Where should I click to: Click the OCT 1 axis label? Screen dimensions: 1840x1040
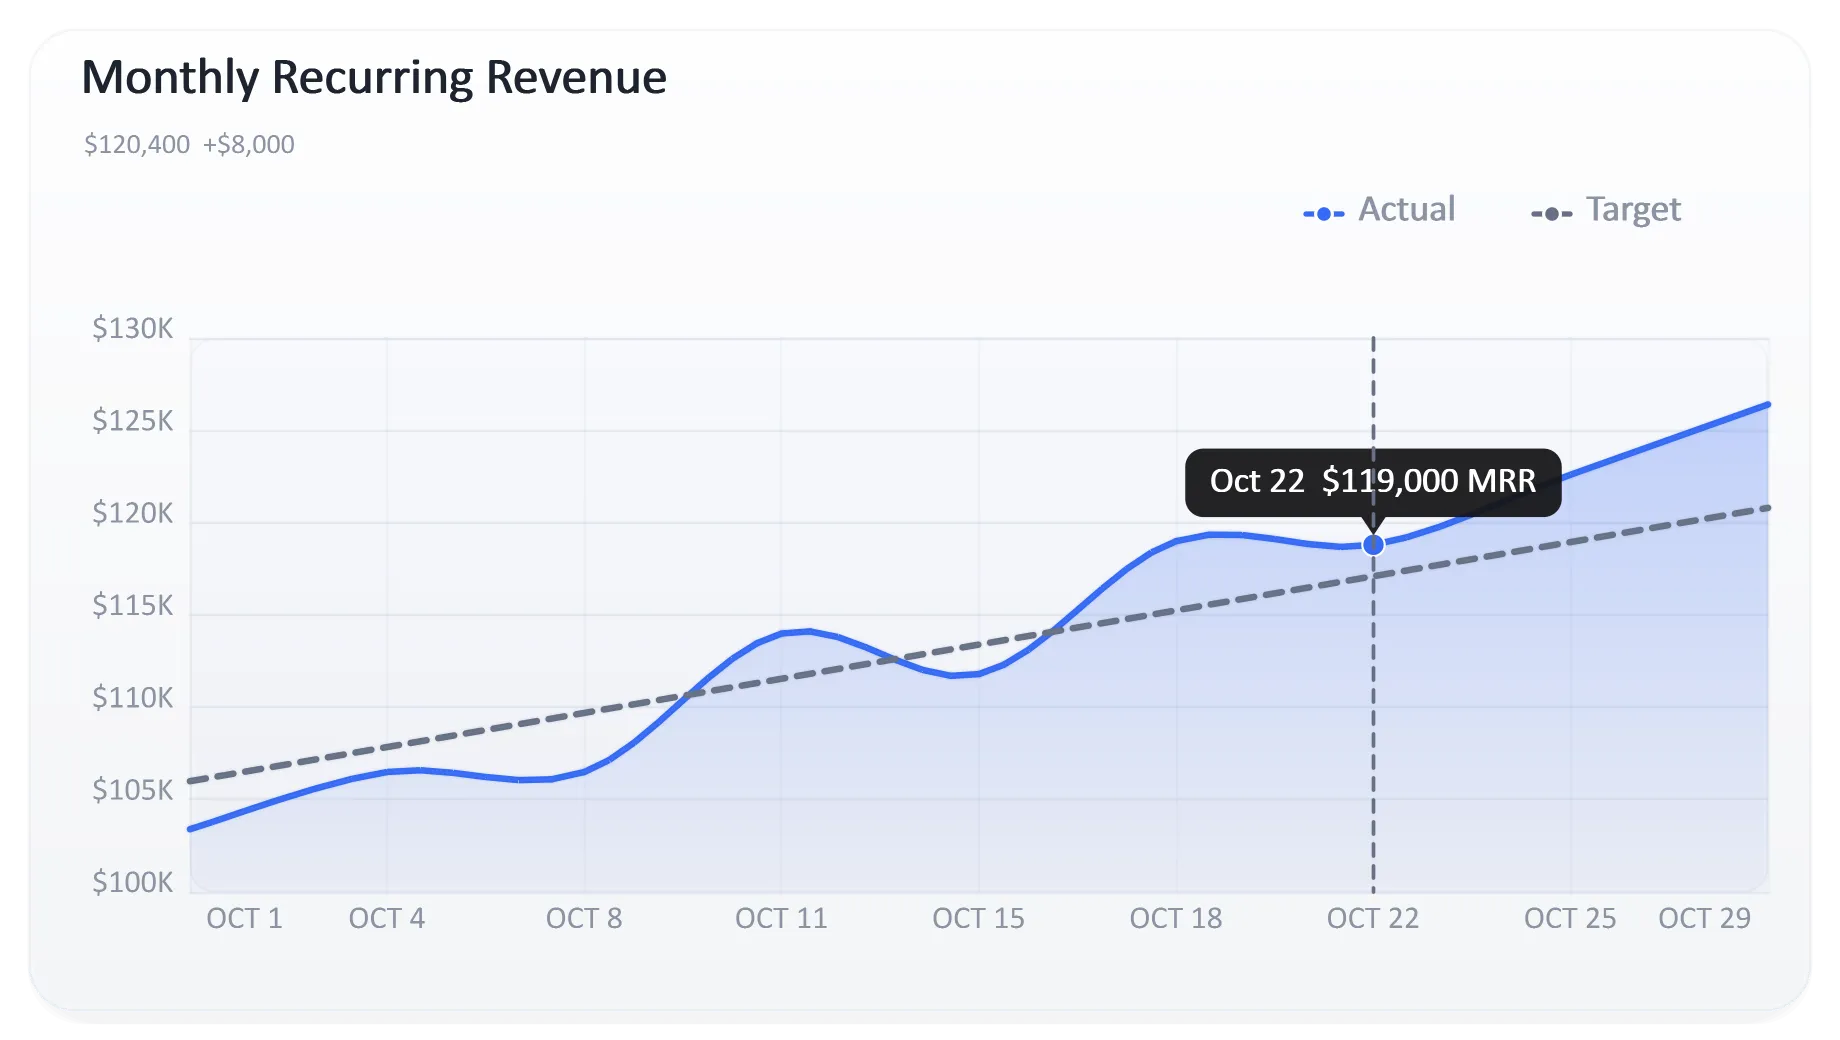pos(245,918)
